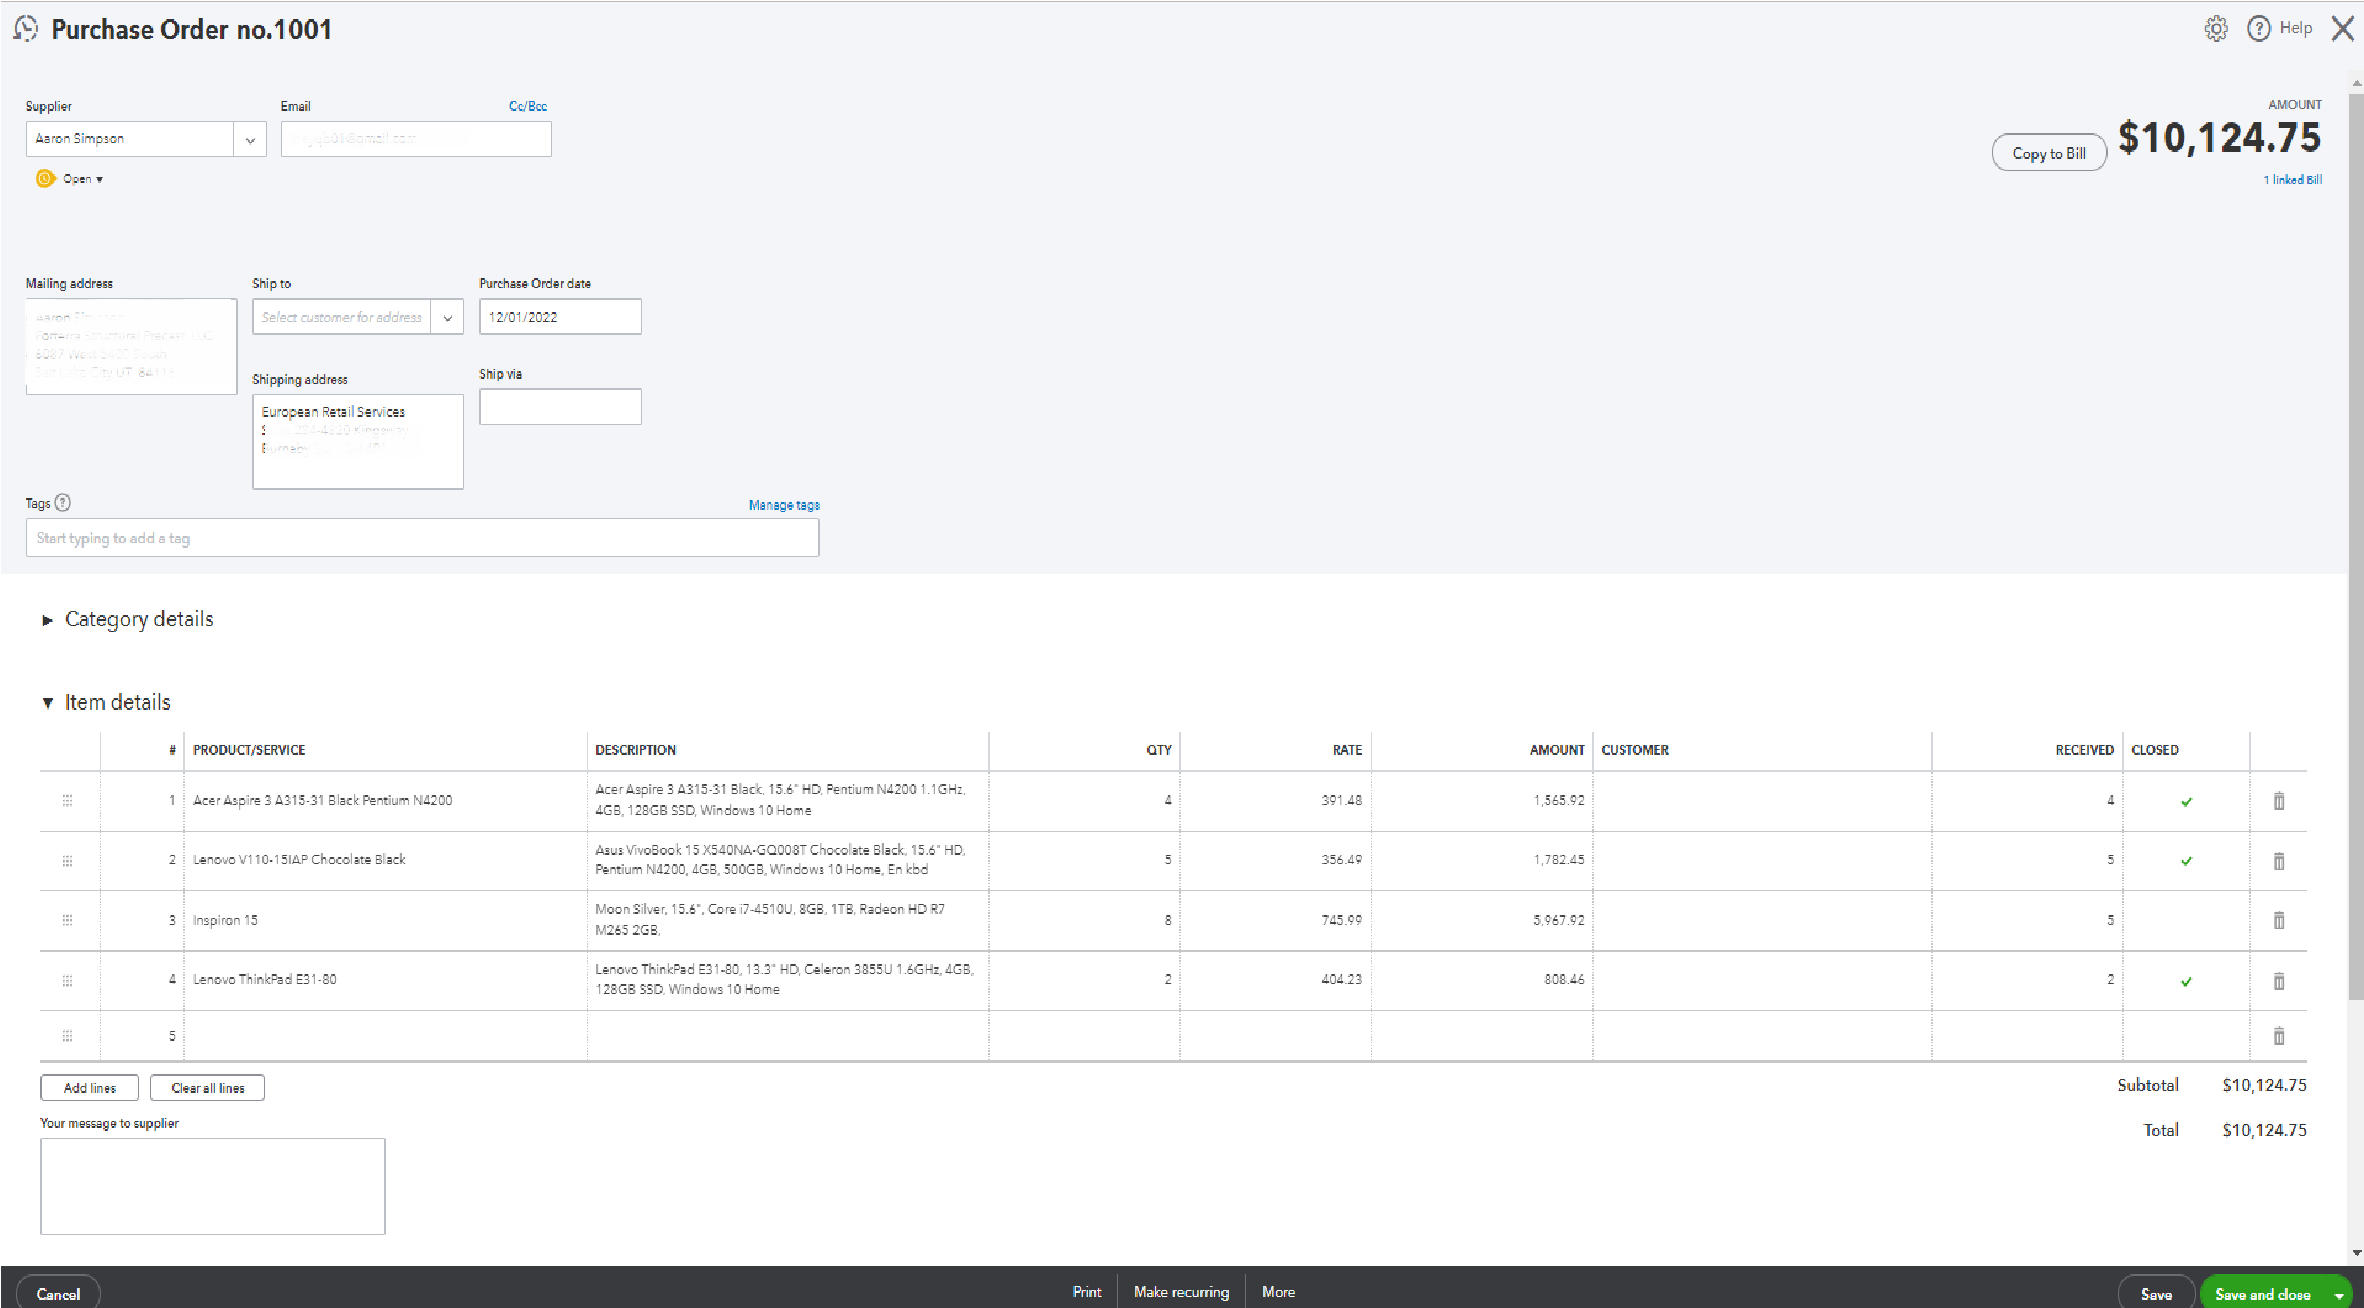Click the Tags help question icon

(x=63, y=503)
